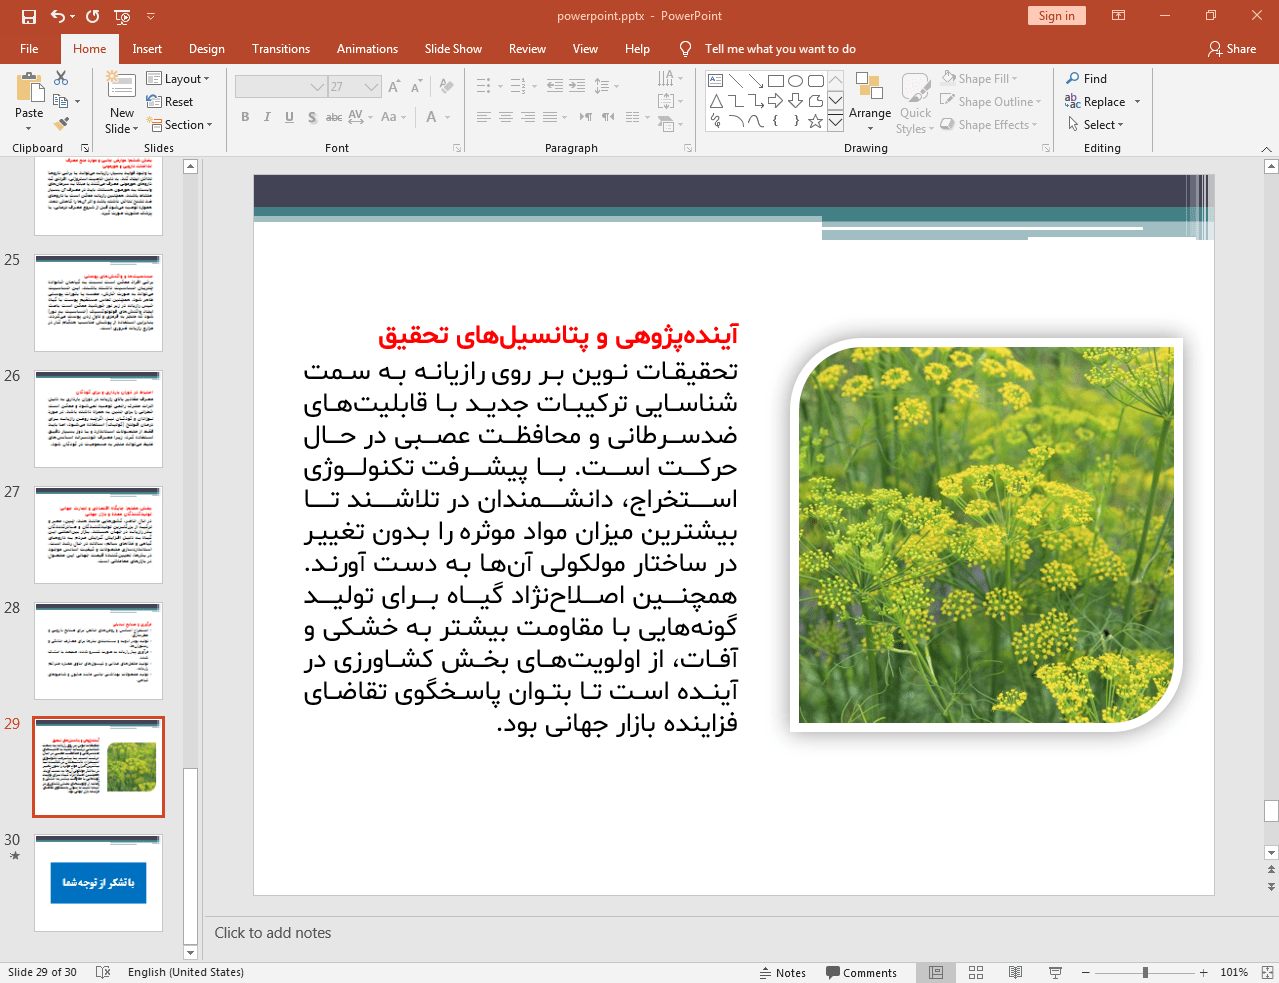Screen dimensions: 1279x983
Task: Increase font size with the large A
Action: tap(394, 87)
